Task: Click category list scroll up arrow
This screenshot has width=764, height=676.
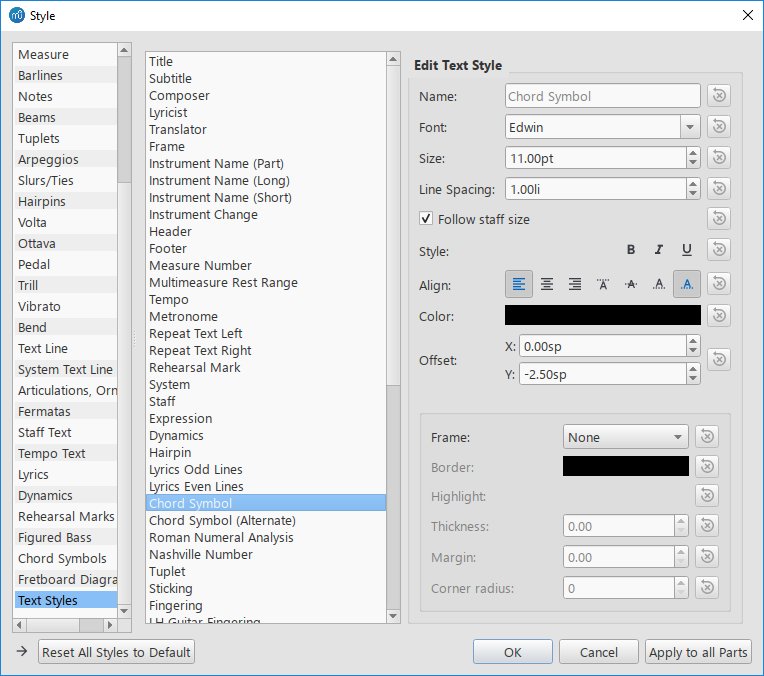Action: pyautogui.click(x=124, y=50)
